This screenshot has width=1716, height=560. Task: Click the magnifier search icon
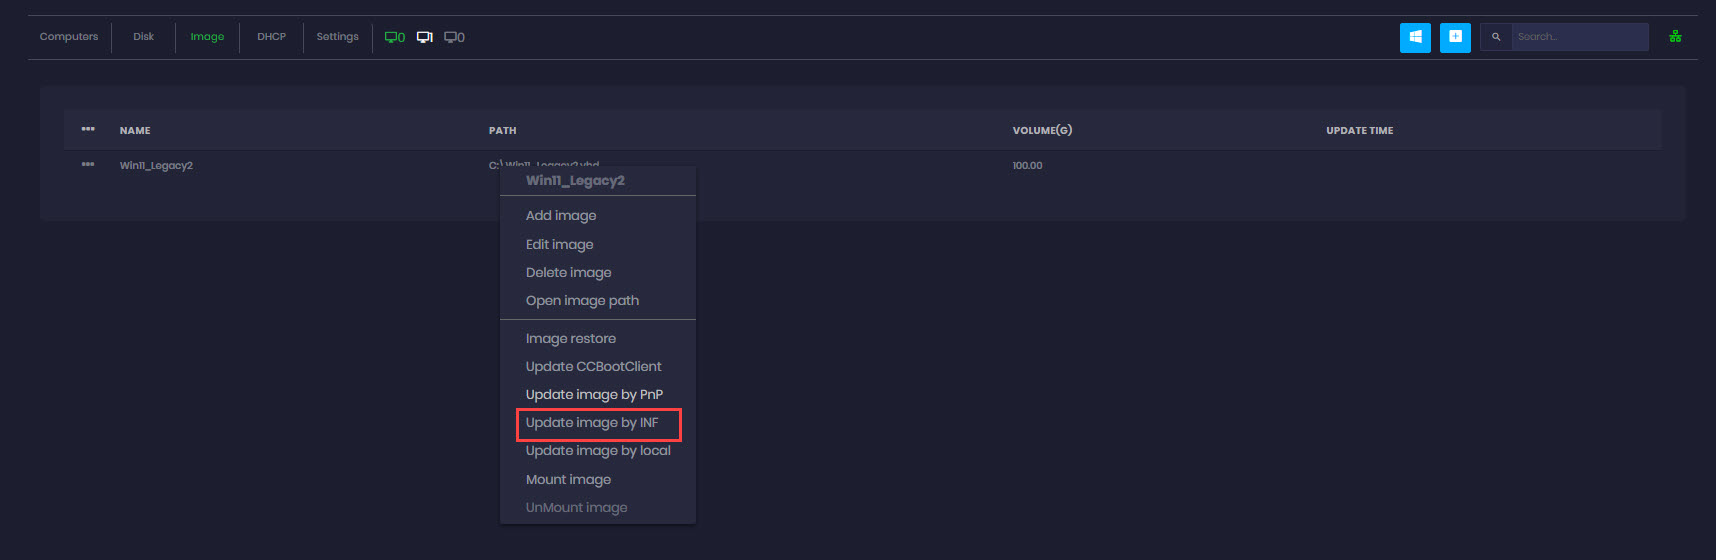coord(1496,37)
